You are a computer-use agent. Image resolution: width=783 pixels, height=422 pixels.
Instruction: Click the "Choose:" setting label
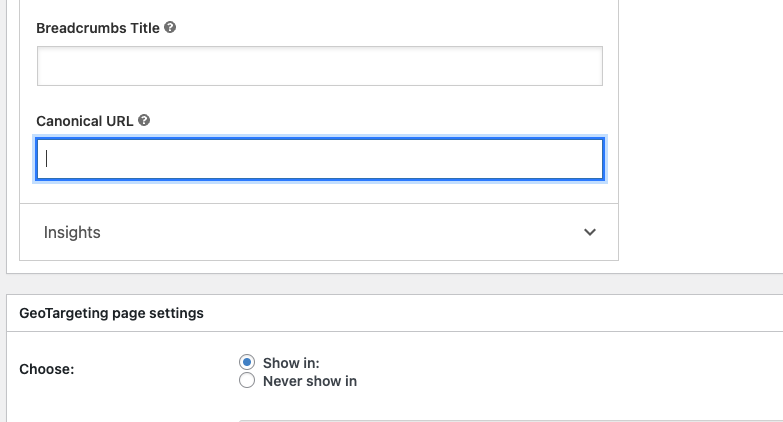click(x=47, y=369)
